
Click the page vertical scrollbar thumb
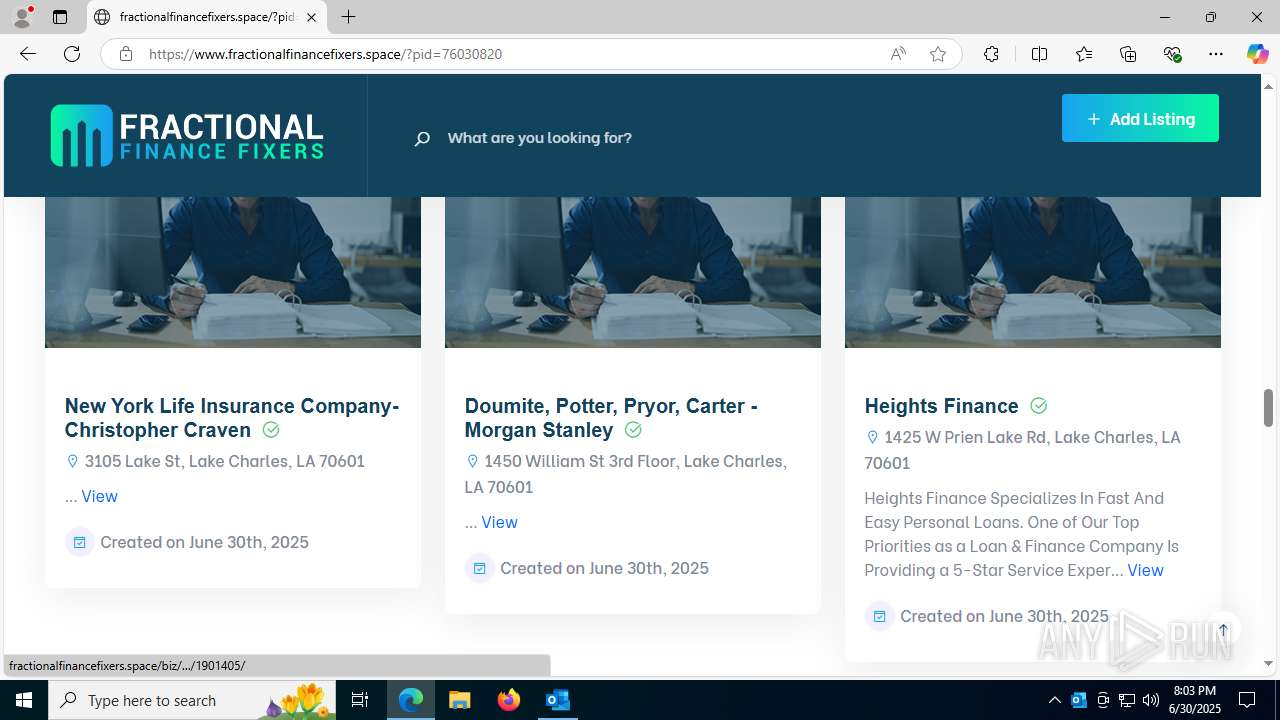(1268, 408)
